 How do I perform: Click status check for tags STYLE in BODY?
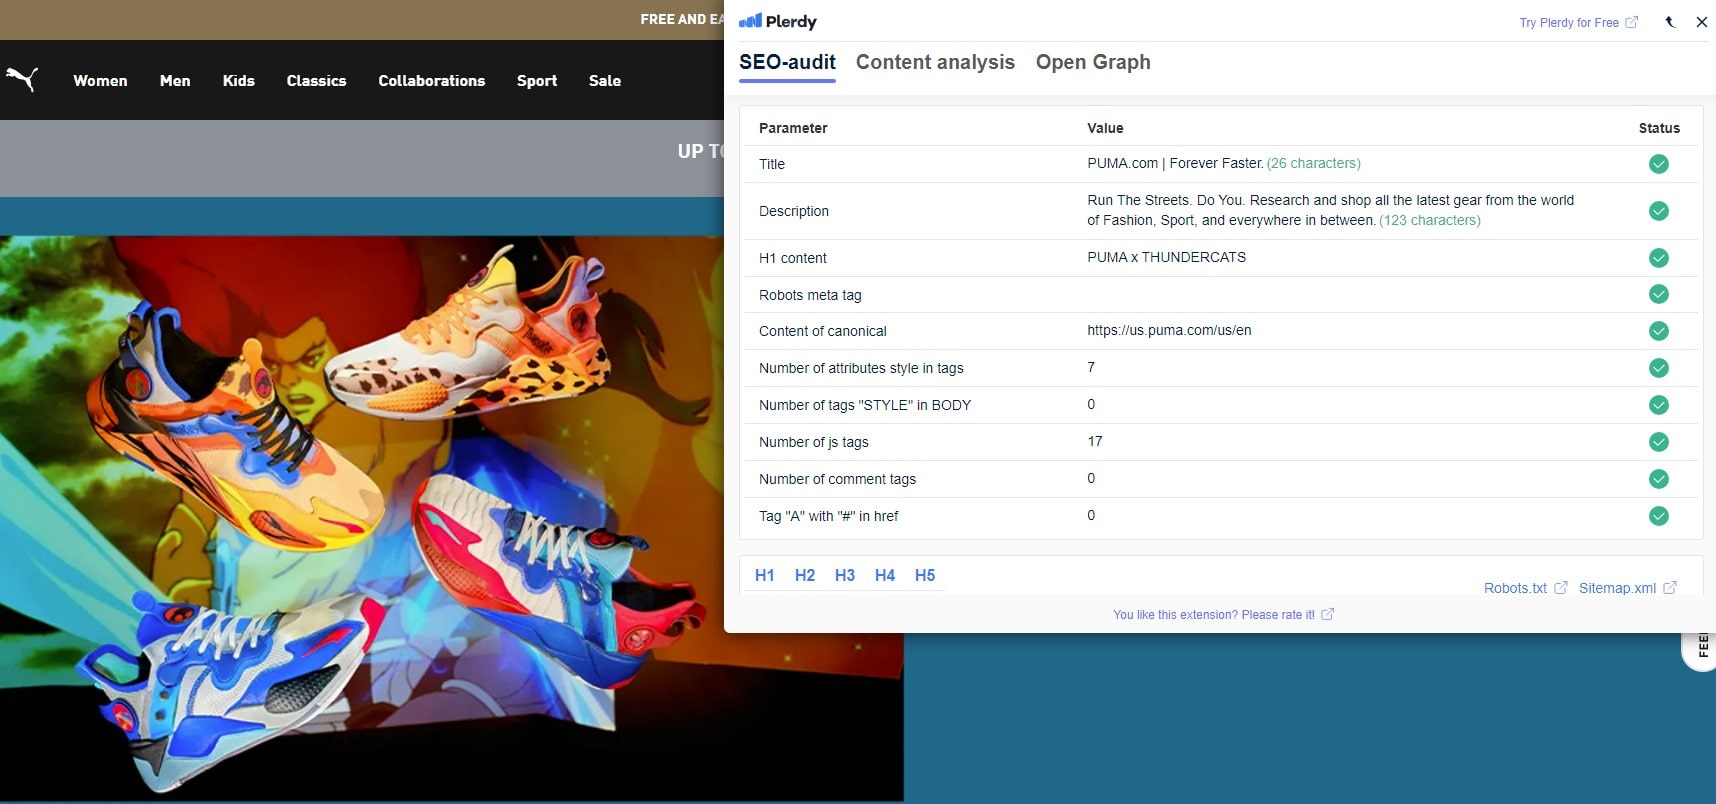pyautogui.click(x=1659, y=405)
